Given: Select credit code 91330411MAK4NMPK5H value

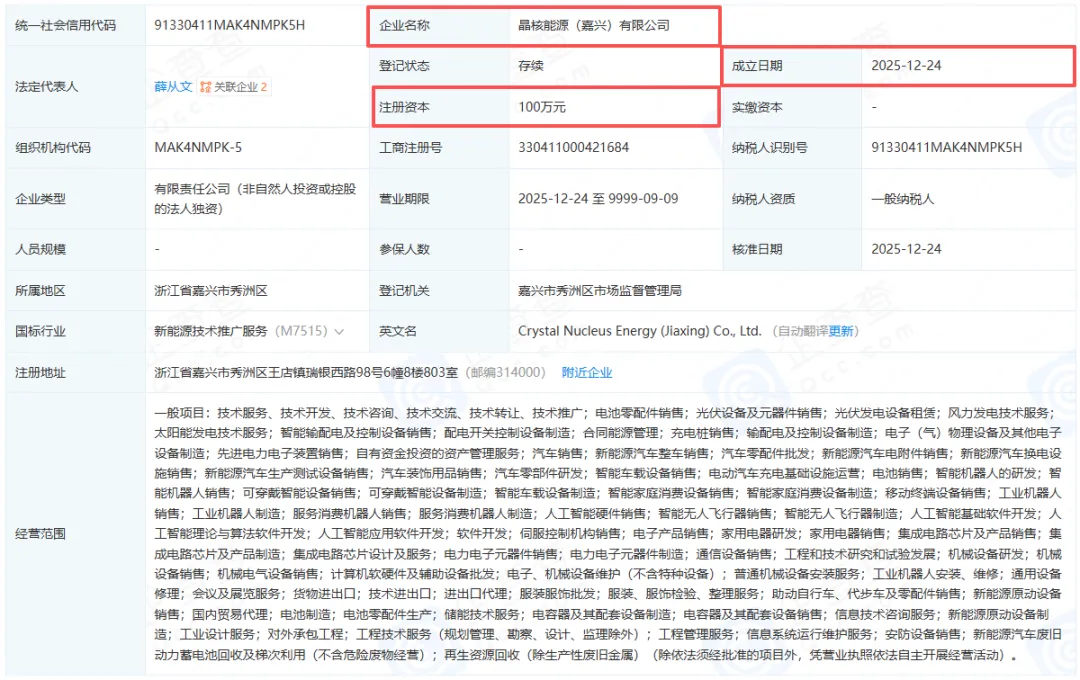Looking at the screenshot, I should click(229, 25).
